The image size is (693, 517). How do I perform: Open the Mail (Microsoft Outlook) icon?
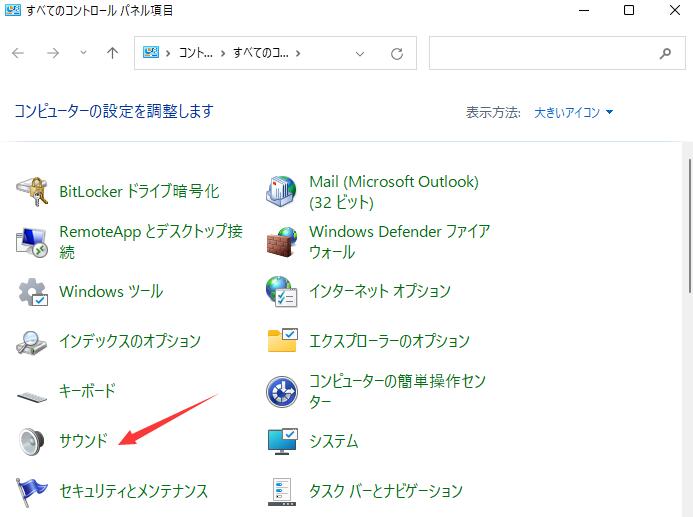click(x=282, y=191)
